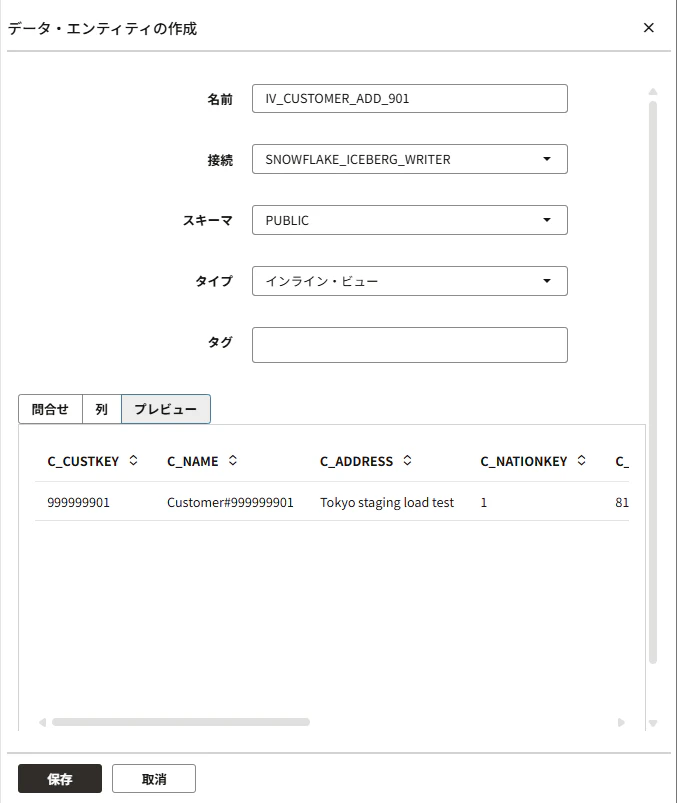The width and height of the screenshot is (677, 803).
Task: Click the C_ADDRESS column header
Action: pos(356,461)
